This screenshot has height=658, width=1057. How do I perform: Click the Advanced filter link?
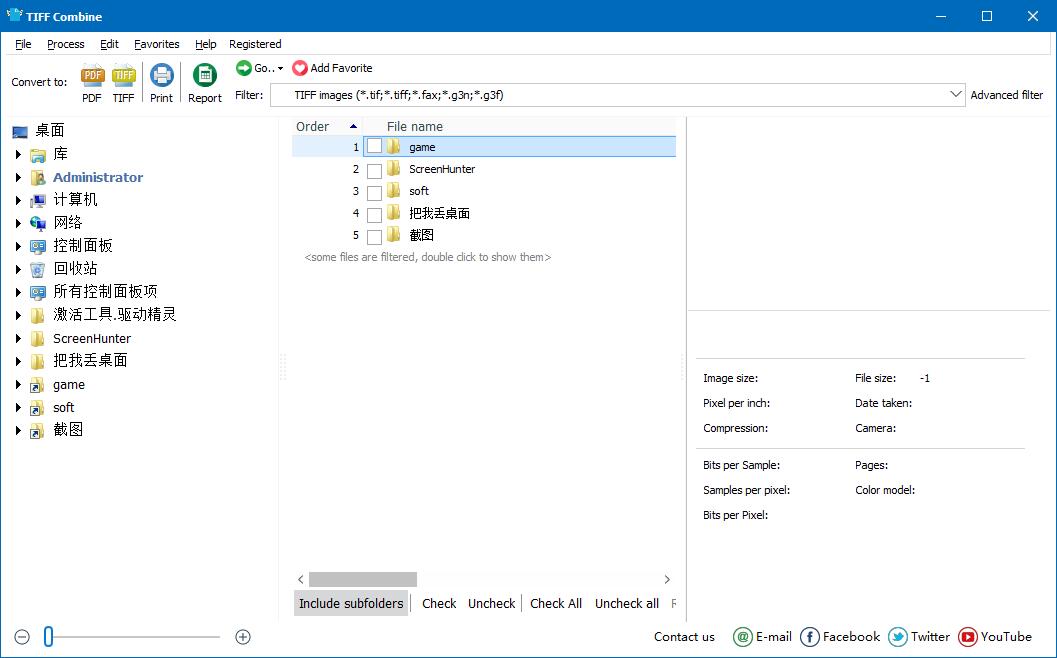pos(1006,95)
